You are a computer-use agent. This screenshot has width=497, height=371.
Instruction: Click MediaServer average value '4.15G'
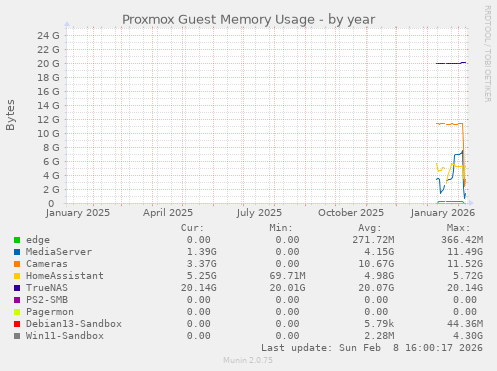click(x=379, y=252)
